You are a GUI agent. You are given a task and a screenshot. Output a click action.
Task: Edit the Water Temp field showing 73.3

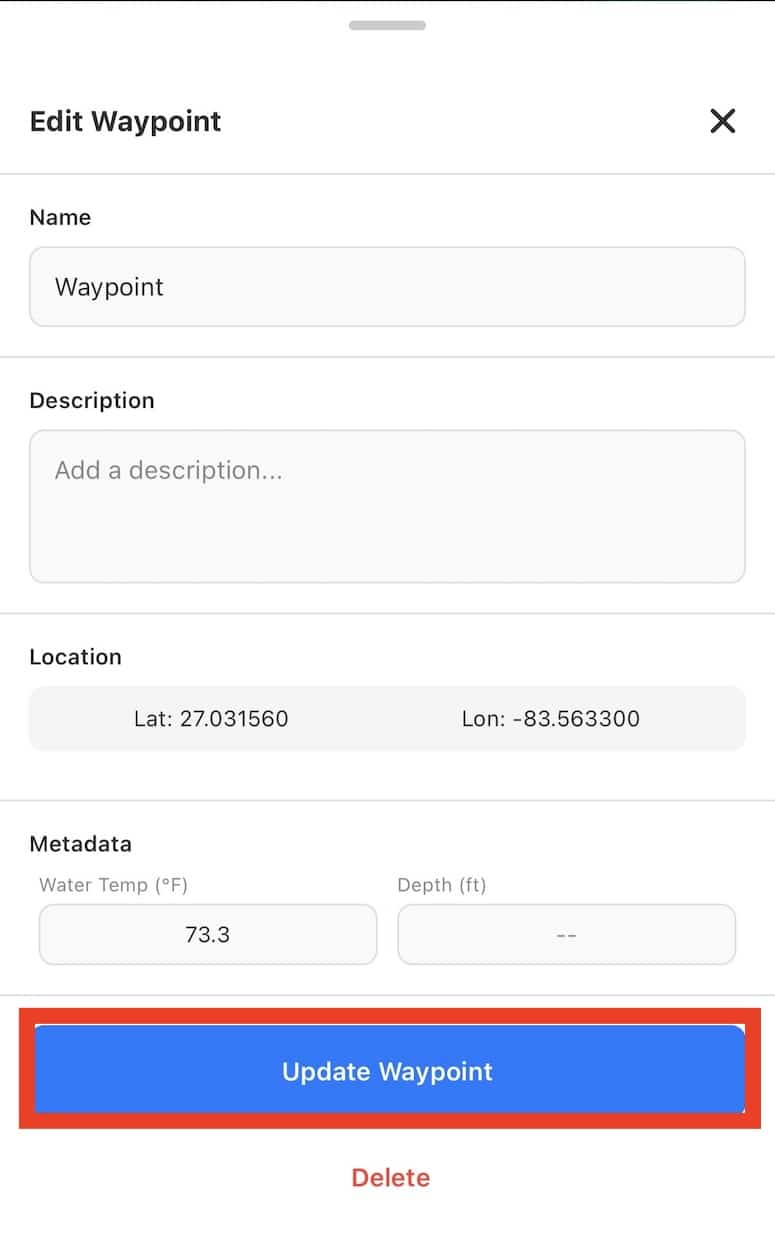[208, 935]
